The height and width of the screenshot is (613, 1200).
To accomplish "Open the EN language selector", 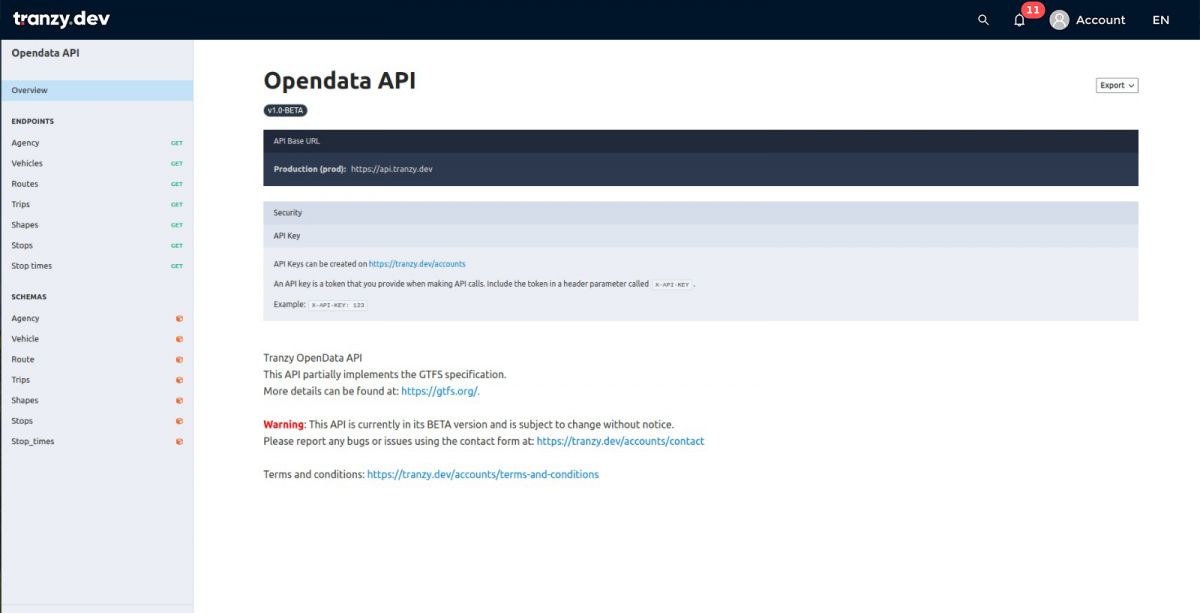I will tap(1160, 20).
